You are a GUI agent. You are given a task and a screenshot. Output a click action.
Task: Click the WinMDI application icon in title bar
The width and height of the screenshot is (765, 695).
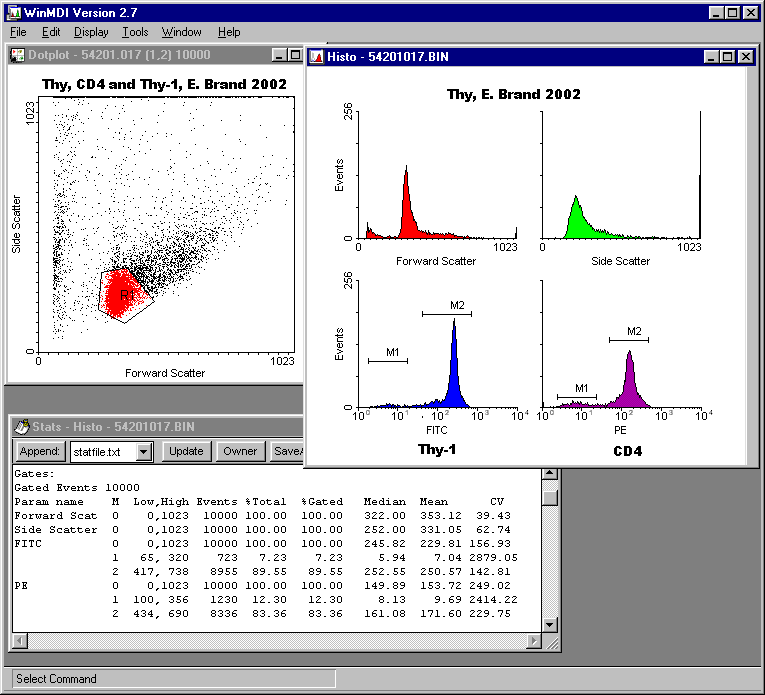tap(12, 12)
